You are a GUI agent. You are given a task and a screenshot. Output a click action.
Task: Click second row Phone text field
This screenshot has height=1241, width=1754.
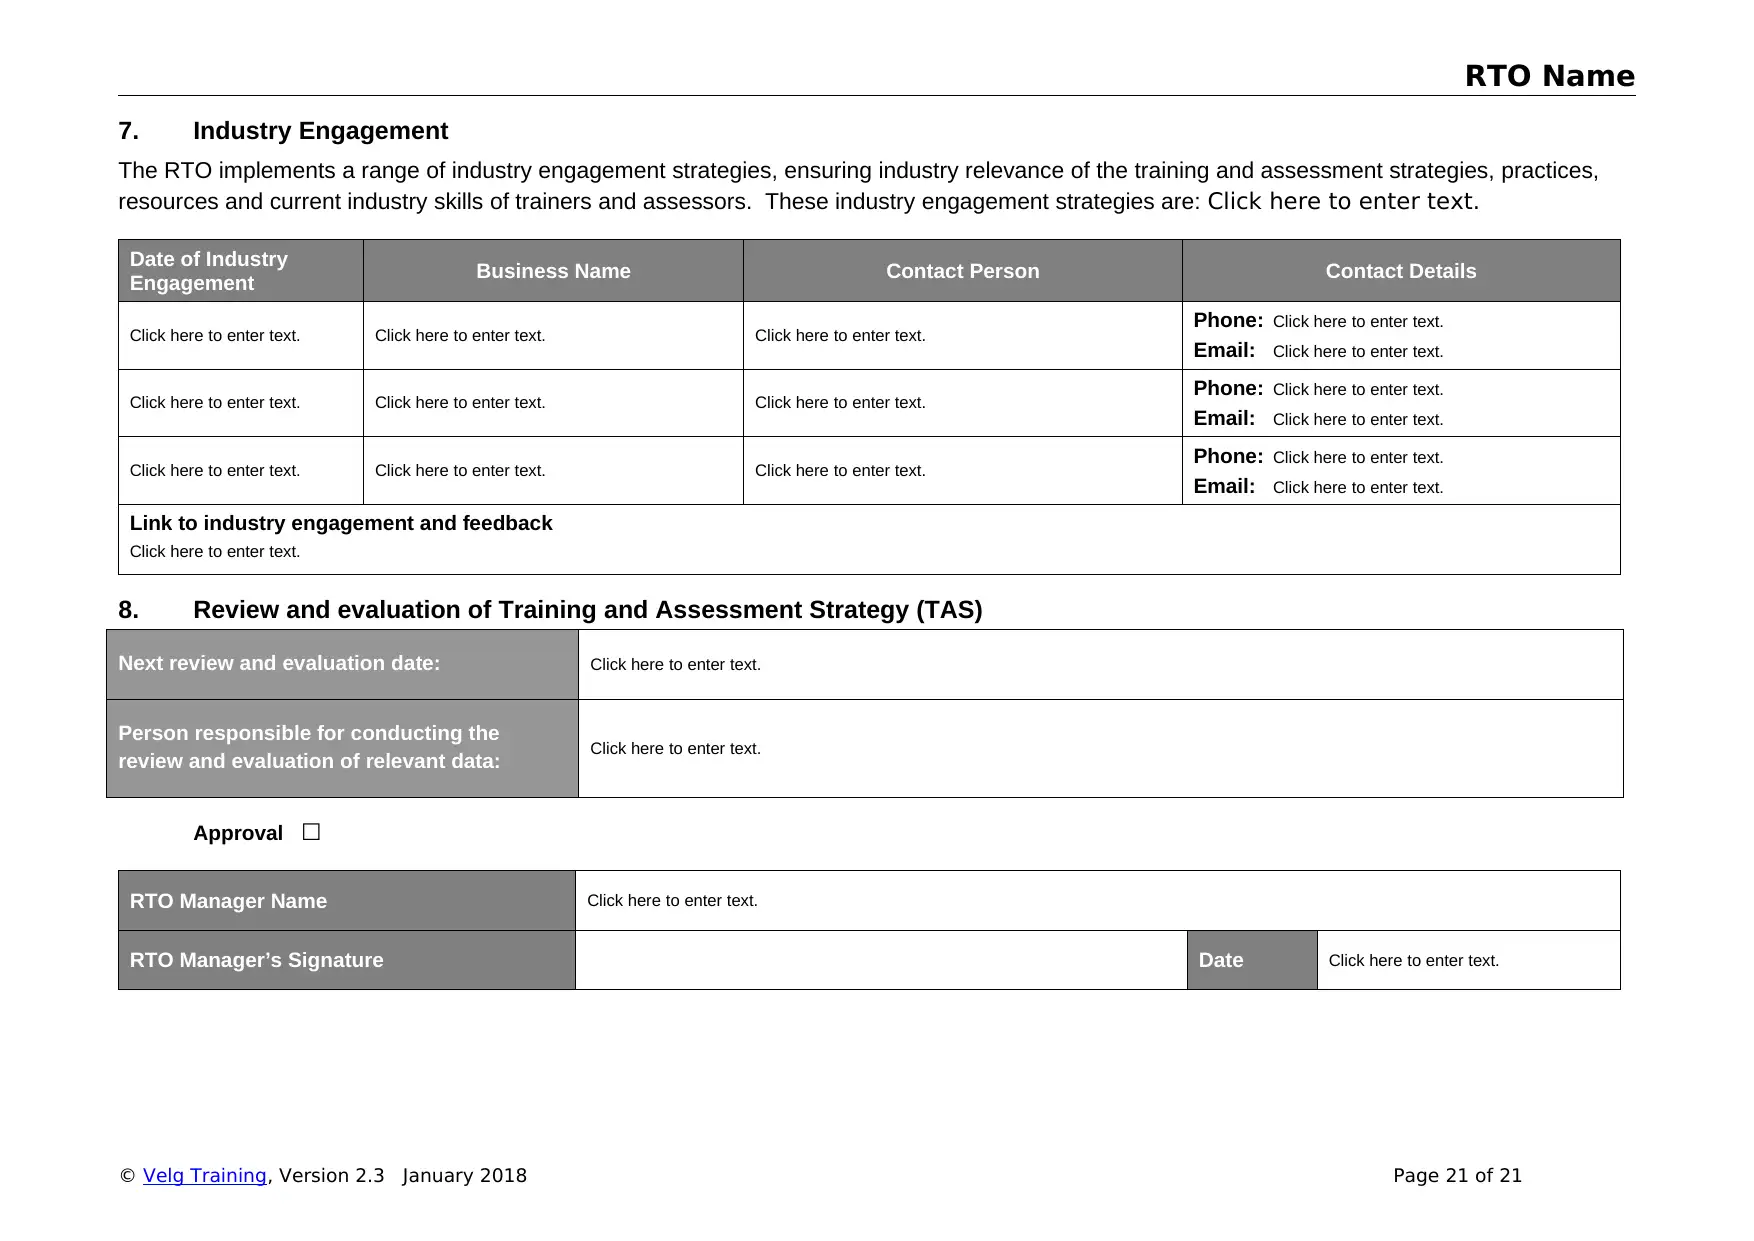click(1358, 390)
